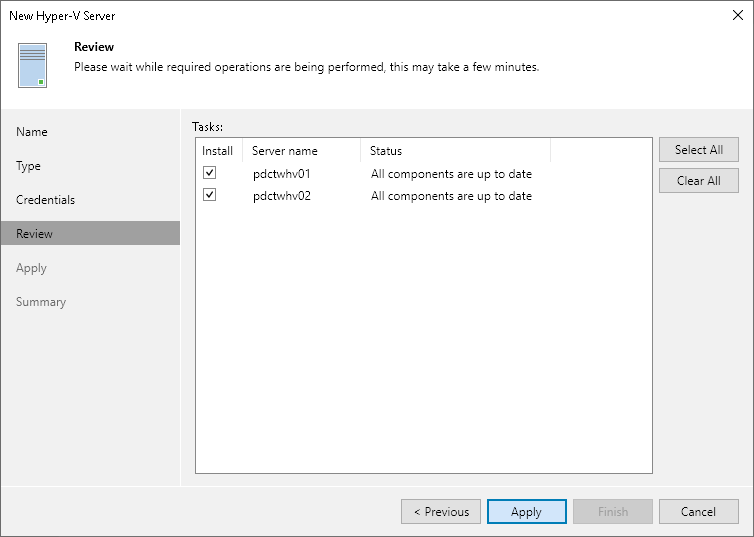Select server name pdctwhv02
The height and width of the screenshot is (537, 754).
pos(282,196)
